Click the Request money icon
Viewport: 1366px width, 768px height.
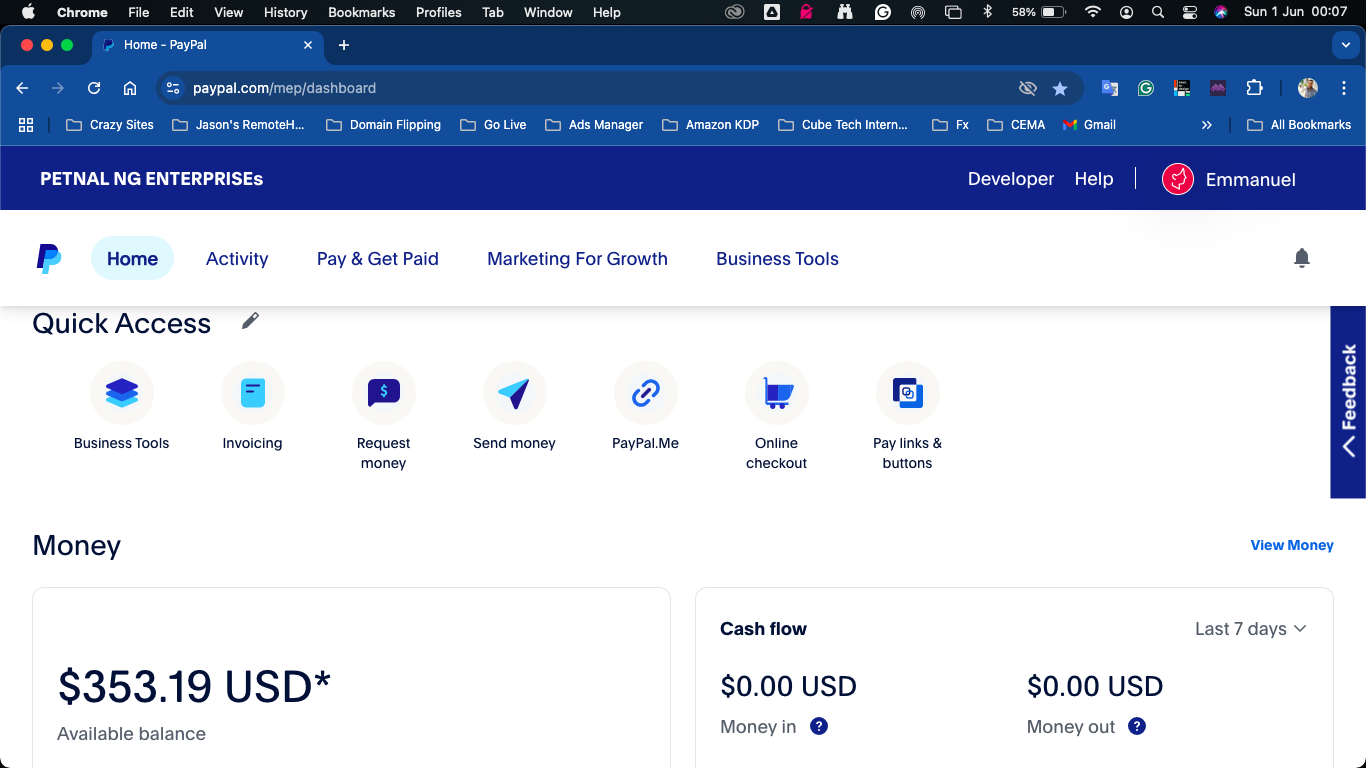(384, 393)
